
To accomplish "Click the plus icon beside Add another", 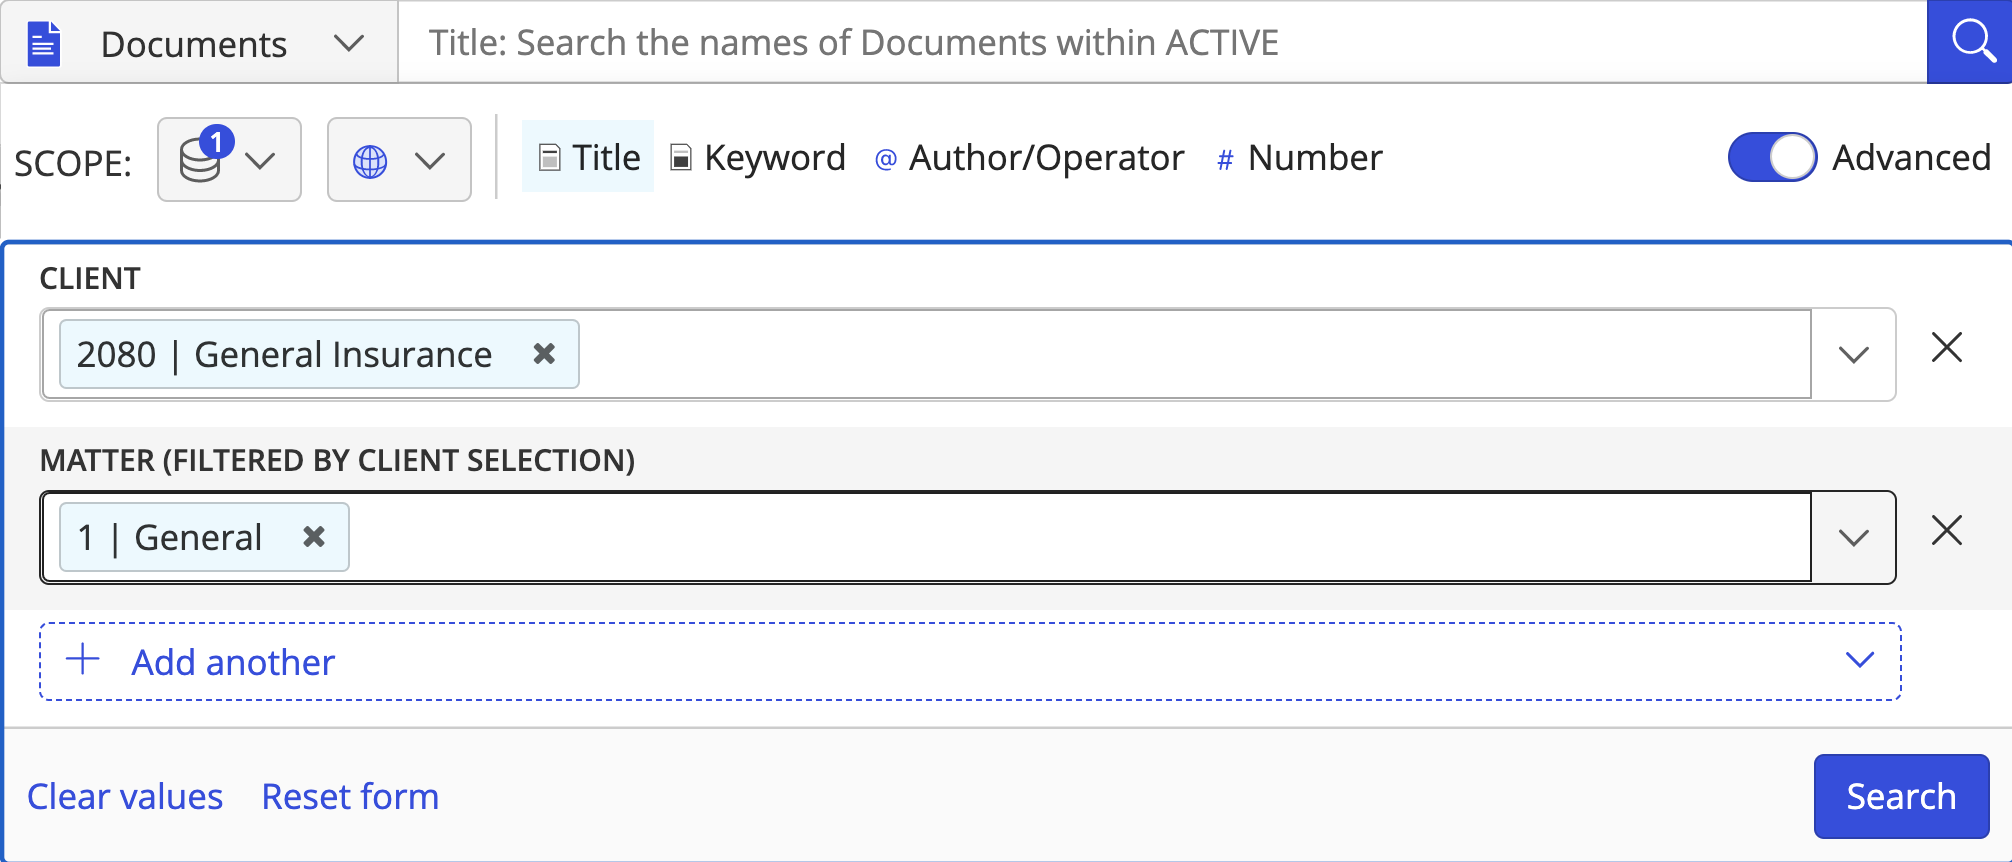I will [83, 660].
